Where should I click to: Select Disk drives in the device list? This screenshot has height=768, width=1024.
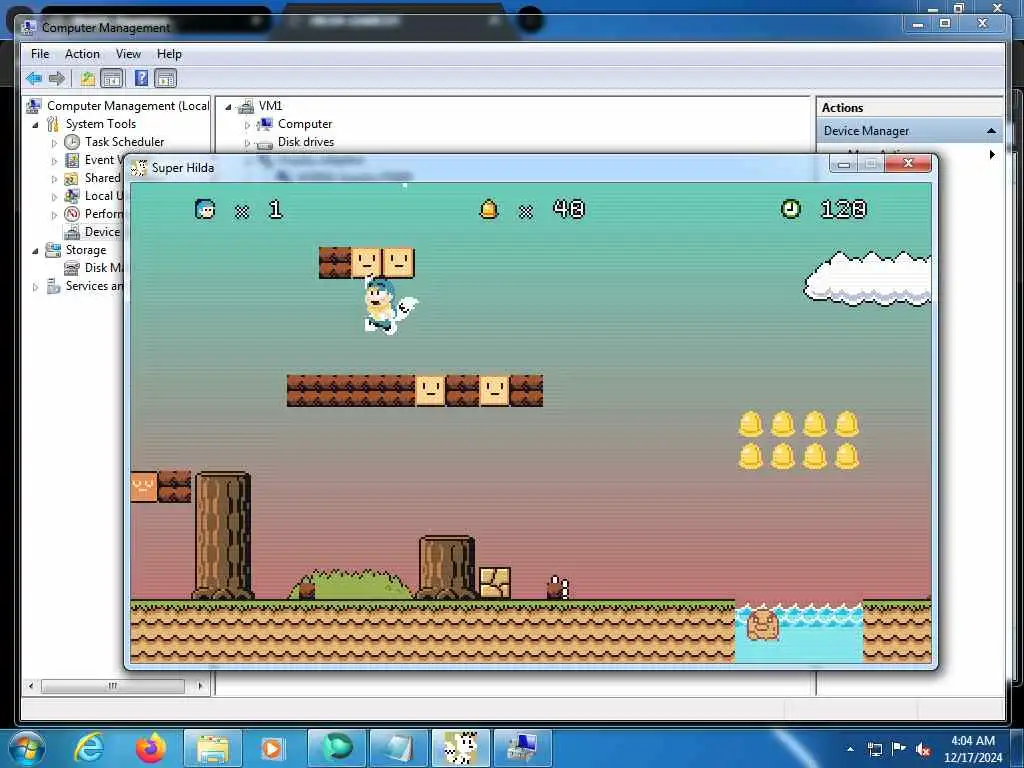click(x=306, y=142)
